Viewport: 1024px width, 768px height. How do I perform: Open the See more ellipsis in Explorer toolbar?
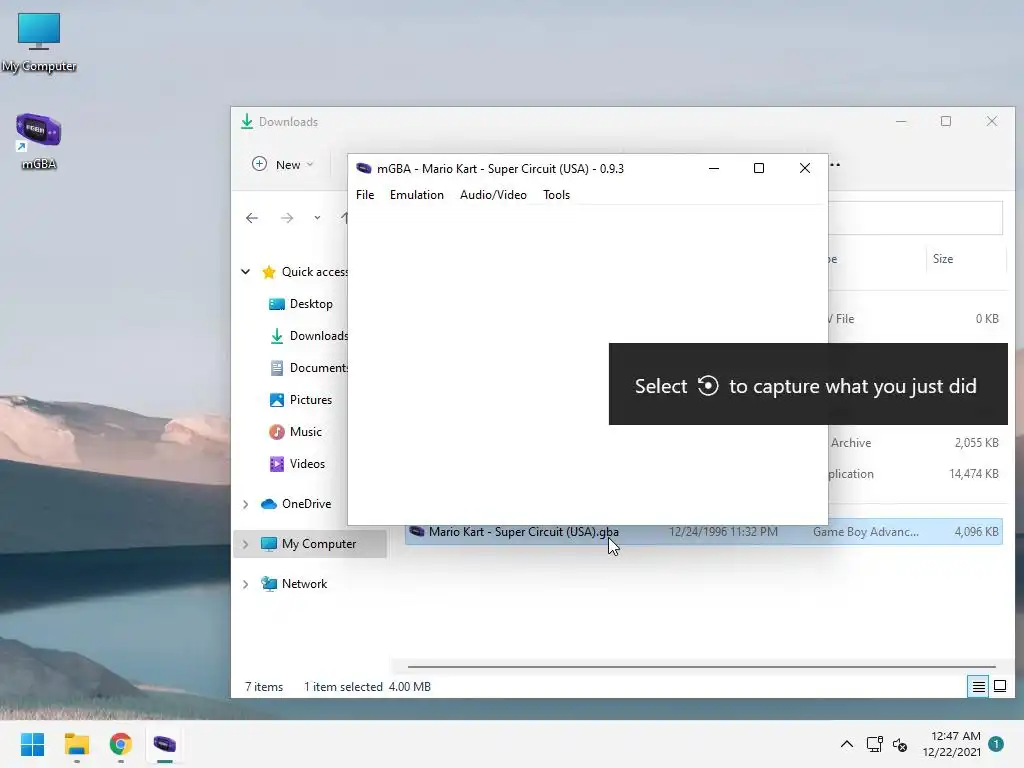pos(835,165)
